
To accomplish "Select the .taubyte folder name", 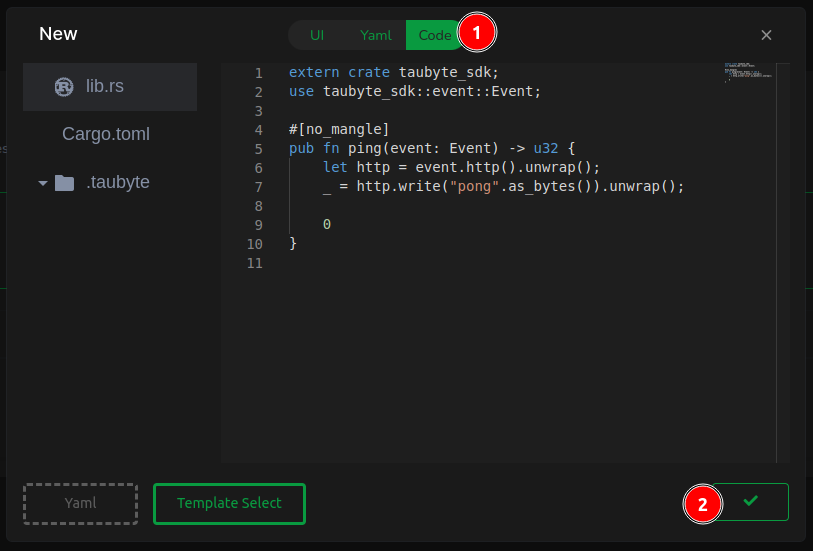I will [118, 183].
